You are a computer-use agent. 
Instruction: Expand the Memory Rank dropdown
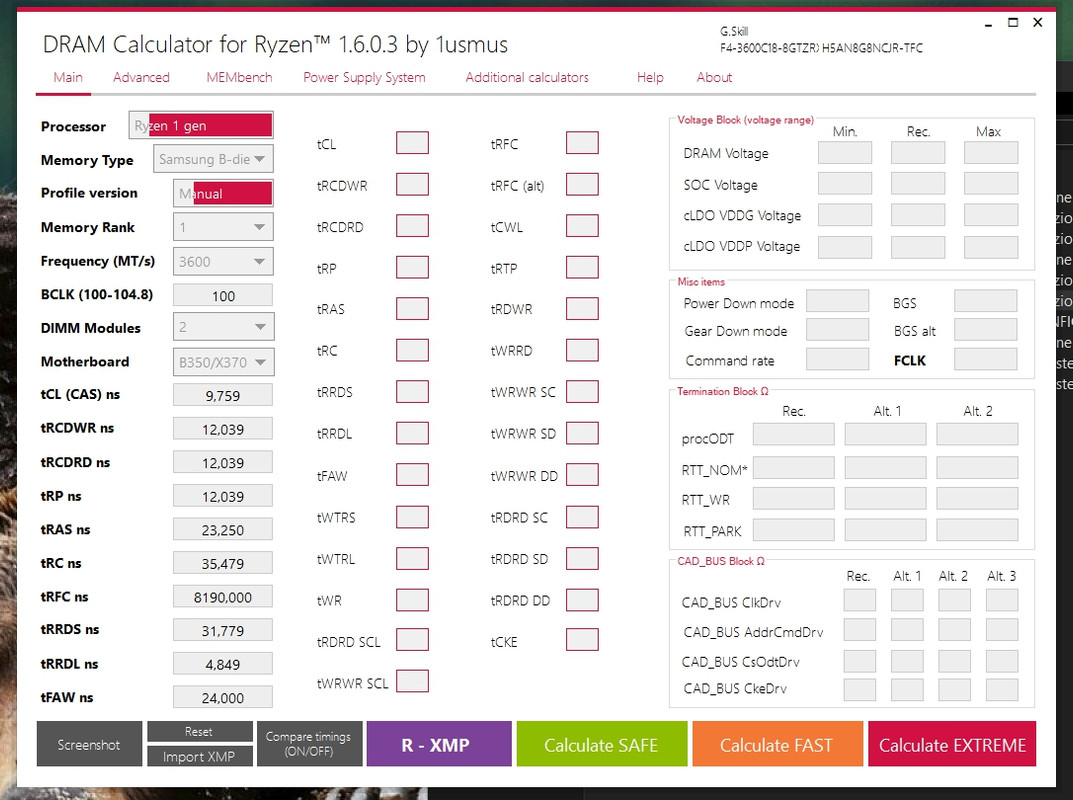(x=223, y=227)
